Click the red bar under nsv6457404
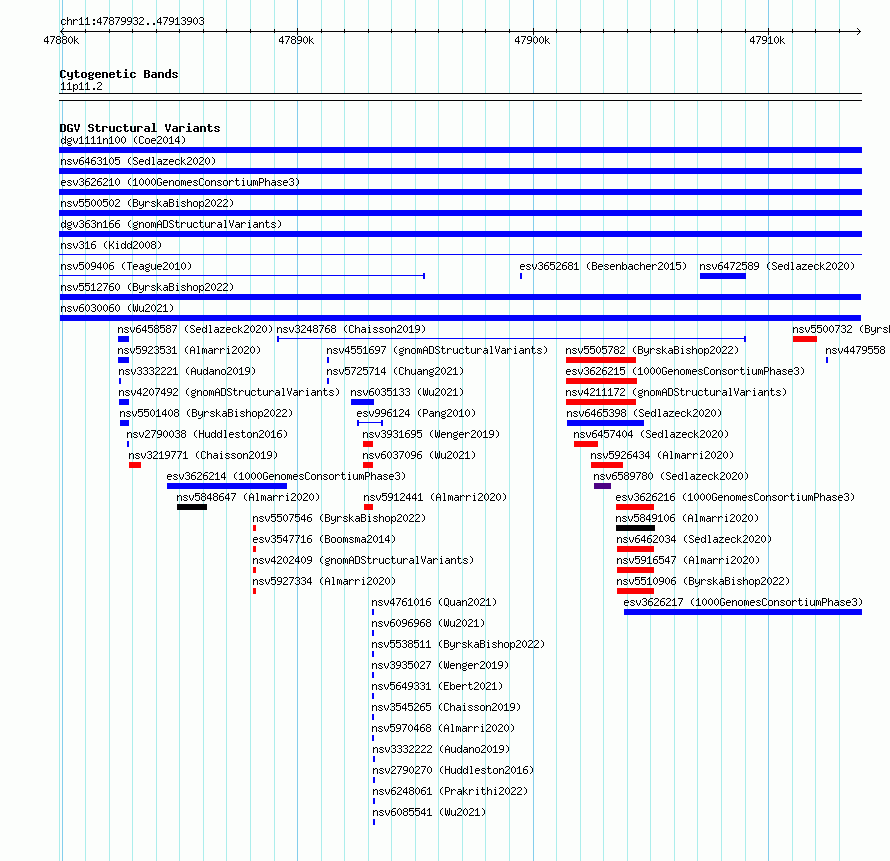 point(586,444)
